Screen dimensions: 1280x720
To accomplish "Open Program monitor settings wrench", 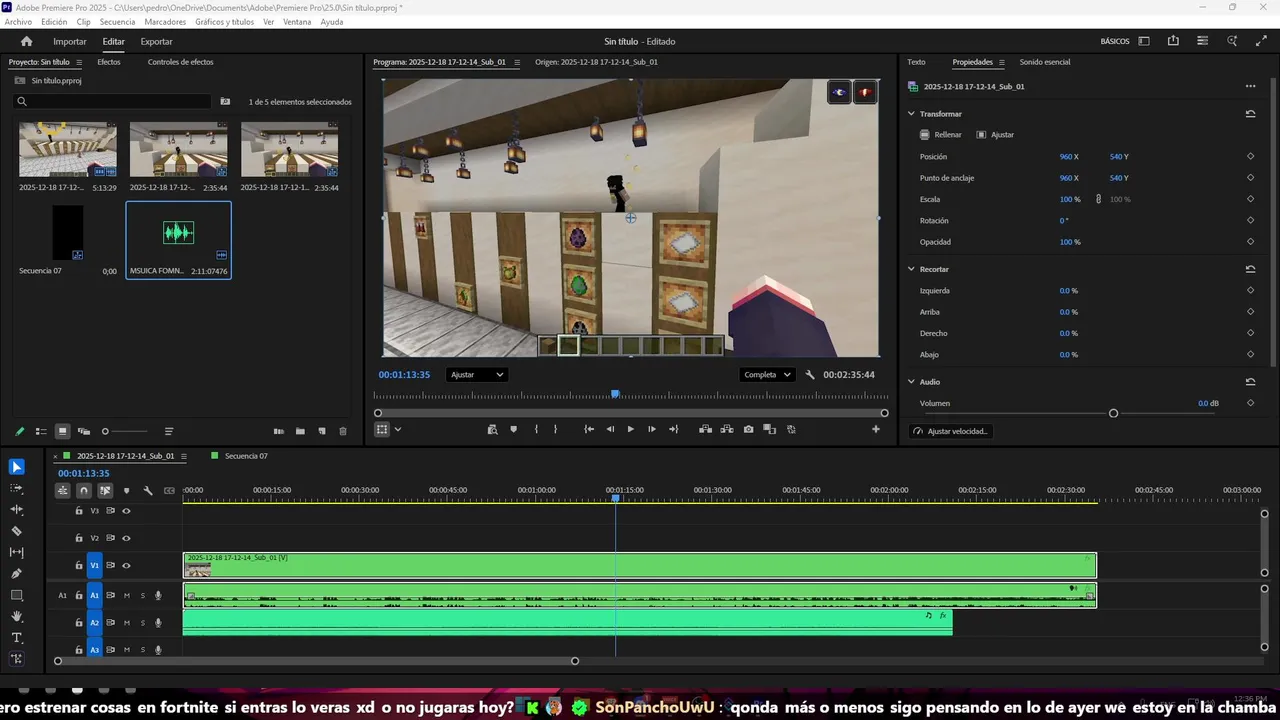I will point(810,375).
